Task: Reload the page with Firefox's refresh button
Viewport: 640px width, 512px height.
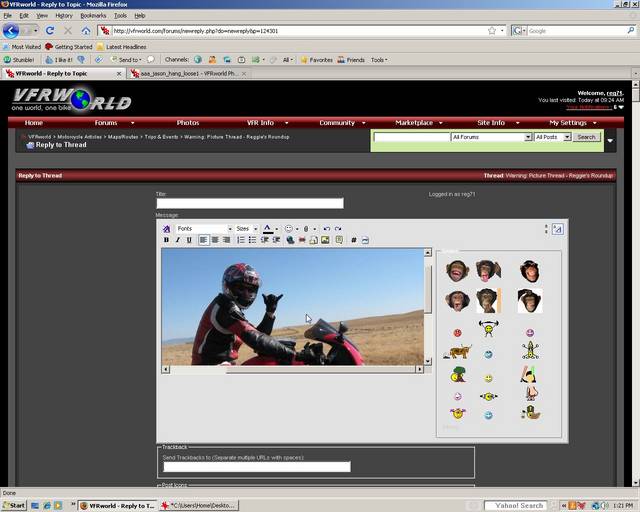Action: tap(49, 31)
